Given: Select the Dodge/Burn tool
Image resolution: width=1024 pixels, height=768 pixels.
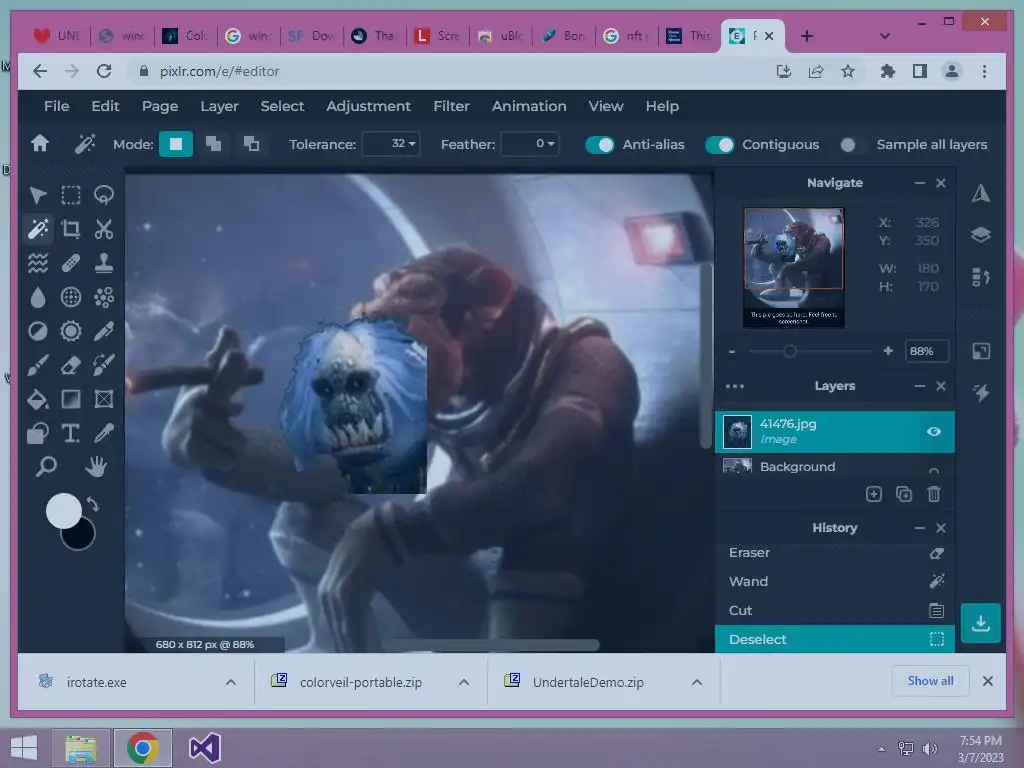Looking at the screenshot, I should click(38, 331).
